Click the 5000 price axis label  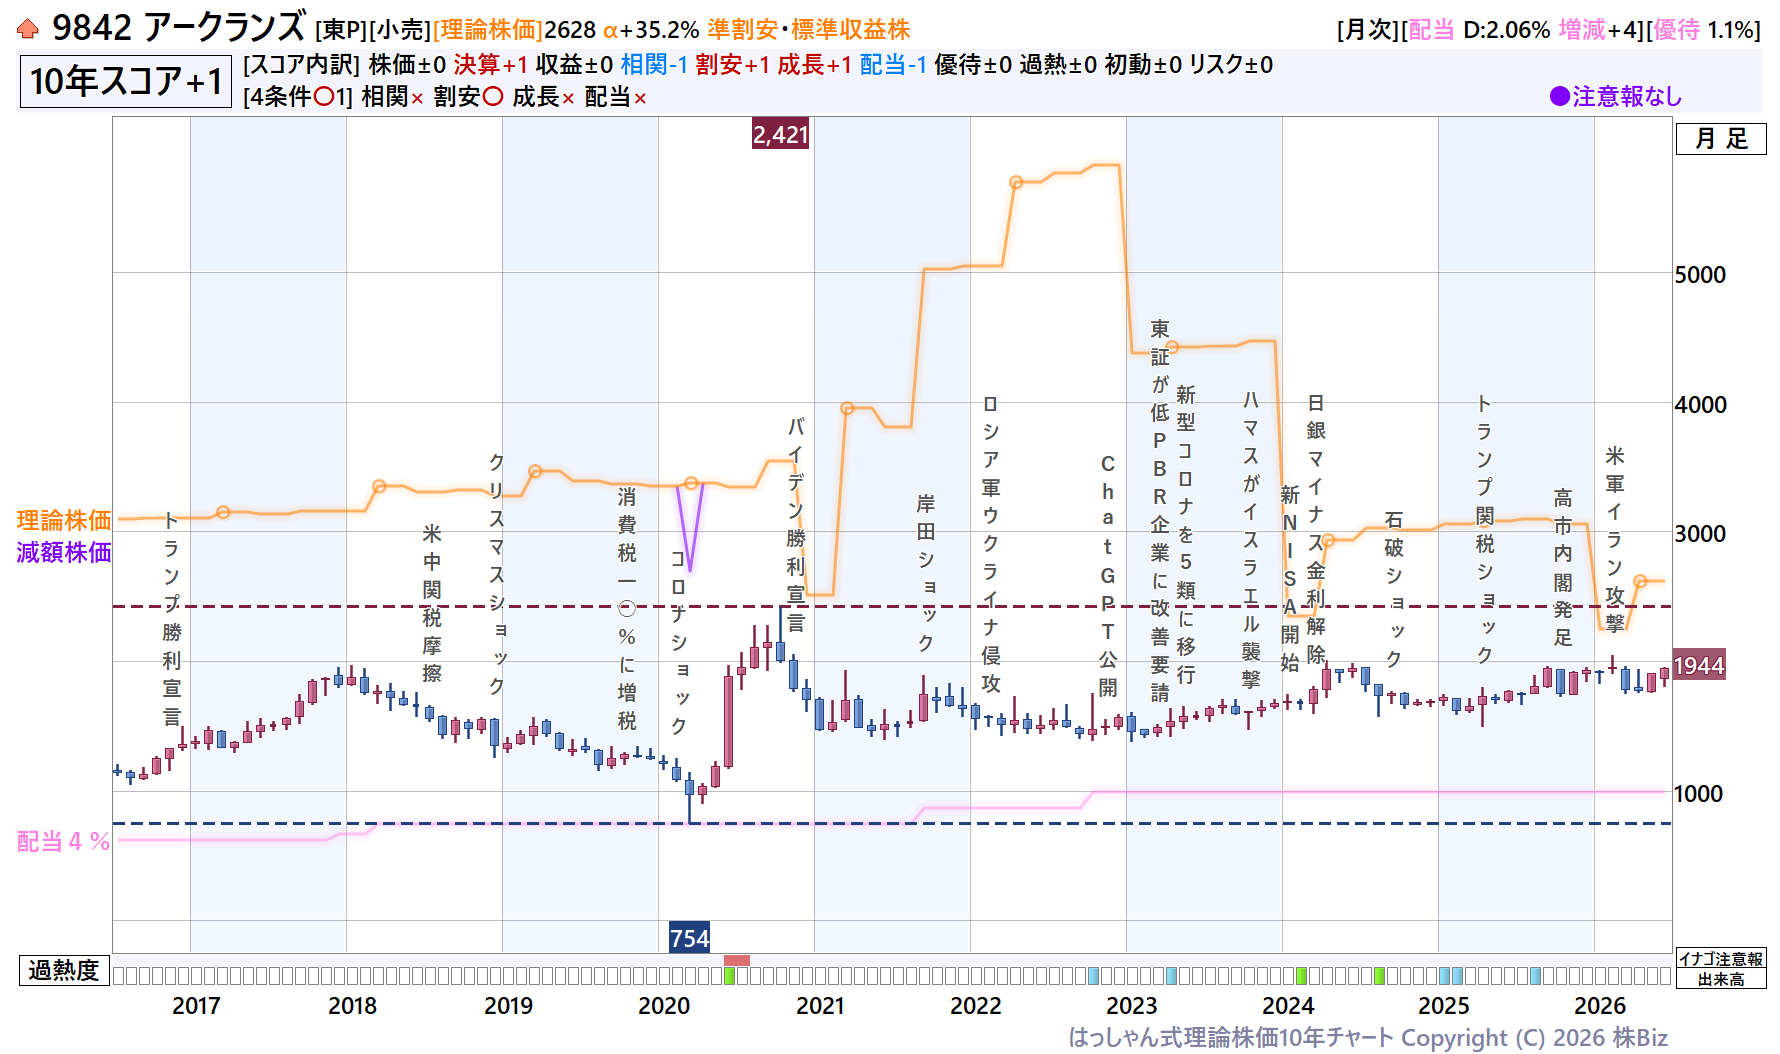pyautogui.click(x=1700, y=275)
